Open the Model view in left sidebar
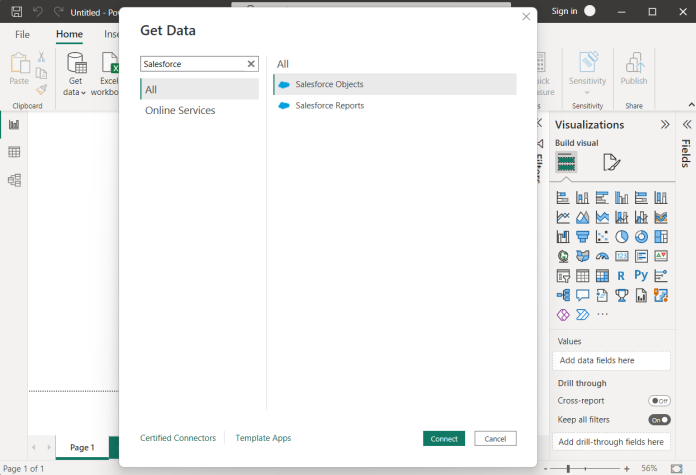696x475 pixels. tap(14, 180)
